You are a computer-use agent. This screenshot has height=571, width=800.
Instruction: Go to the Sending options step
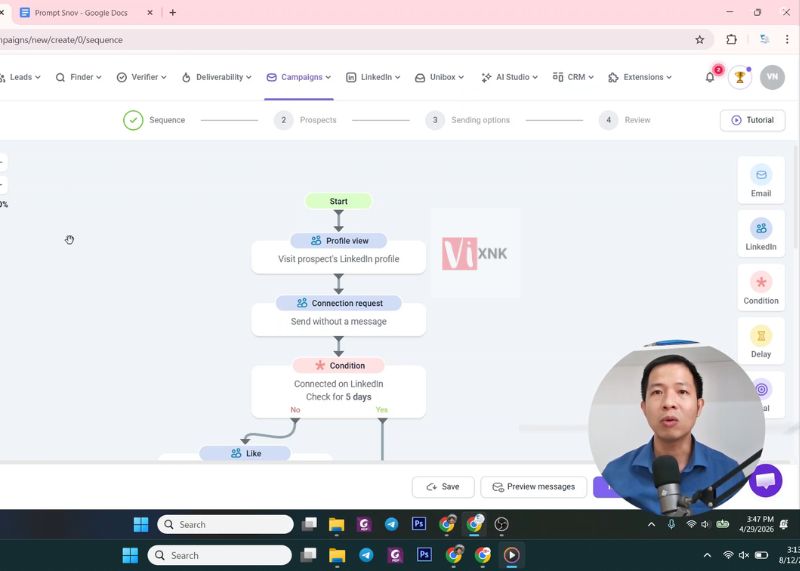[x=468, y=120]
